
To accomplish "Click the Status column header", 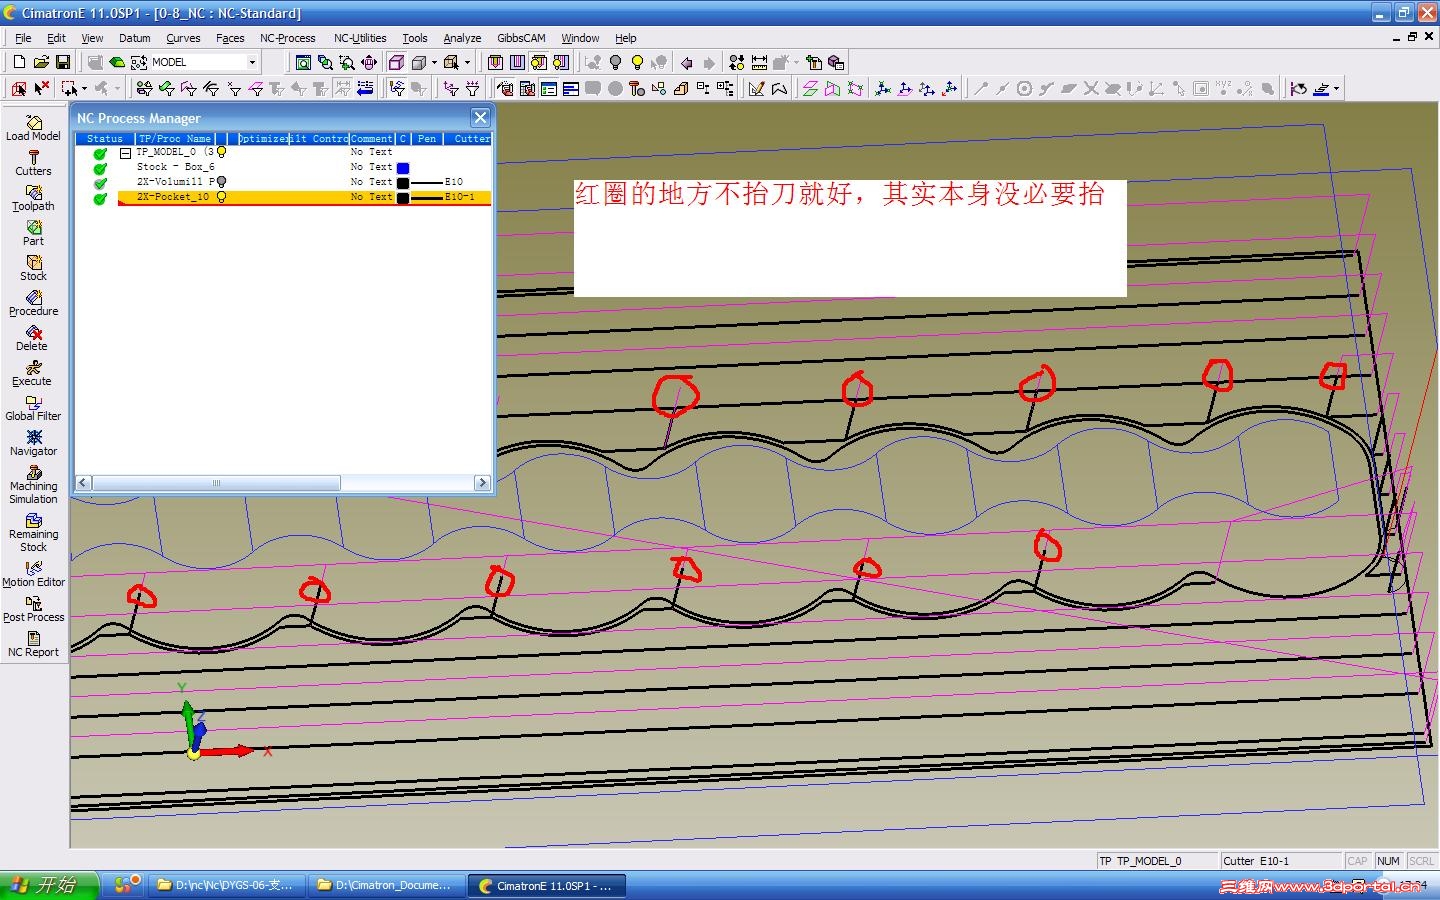I will tap(105, 139).
